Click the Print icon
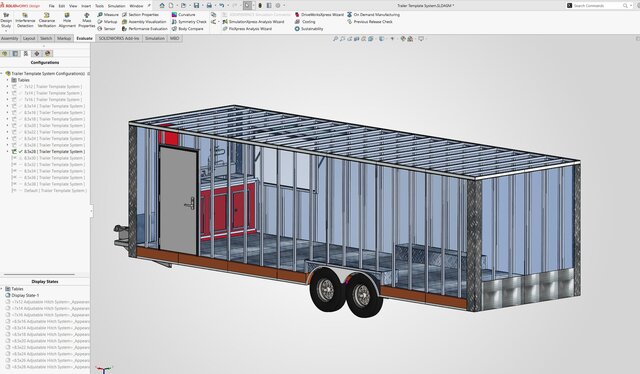Image resolution: width=640 pixels, height=374 pixels. click(209, 6)
